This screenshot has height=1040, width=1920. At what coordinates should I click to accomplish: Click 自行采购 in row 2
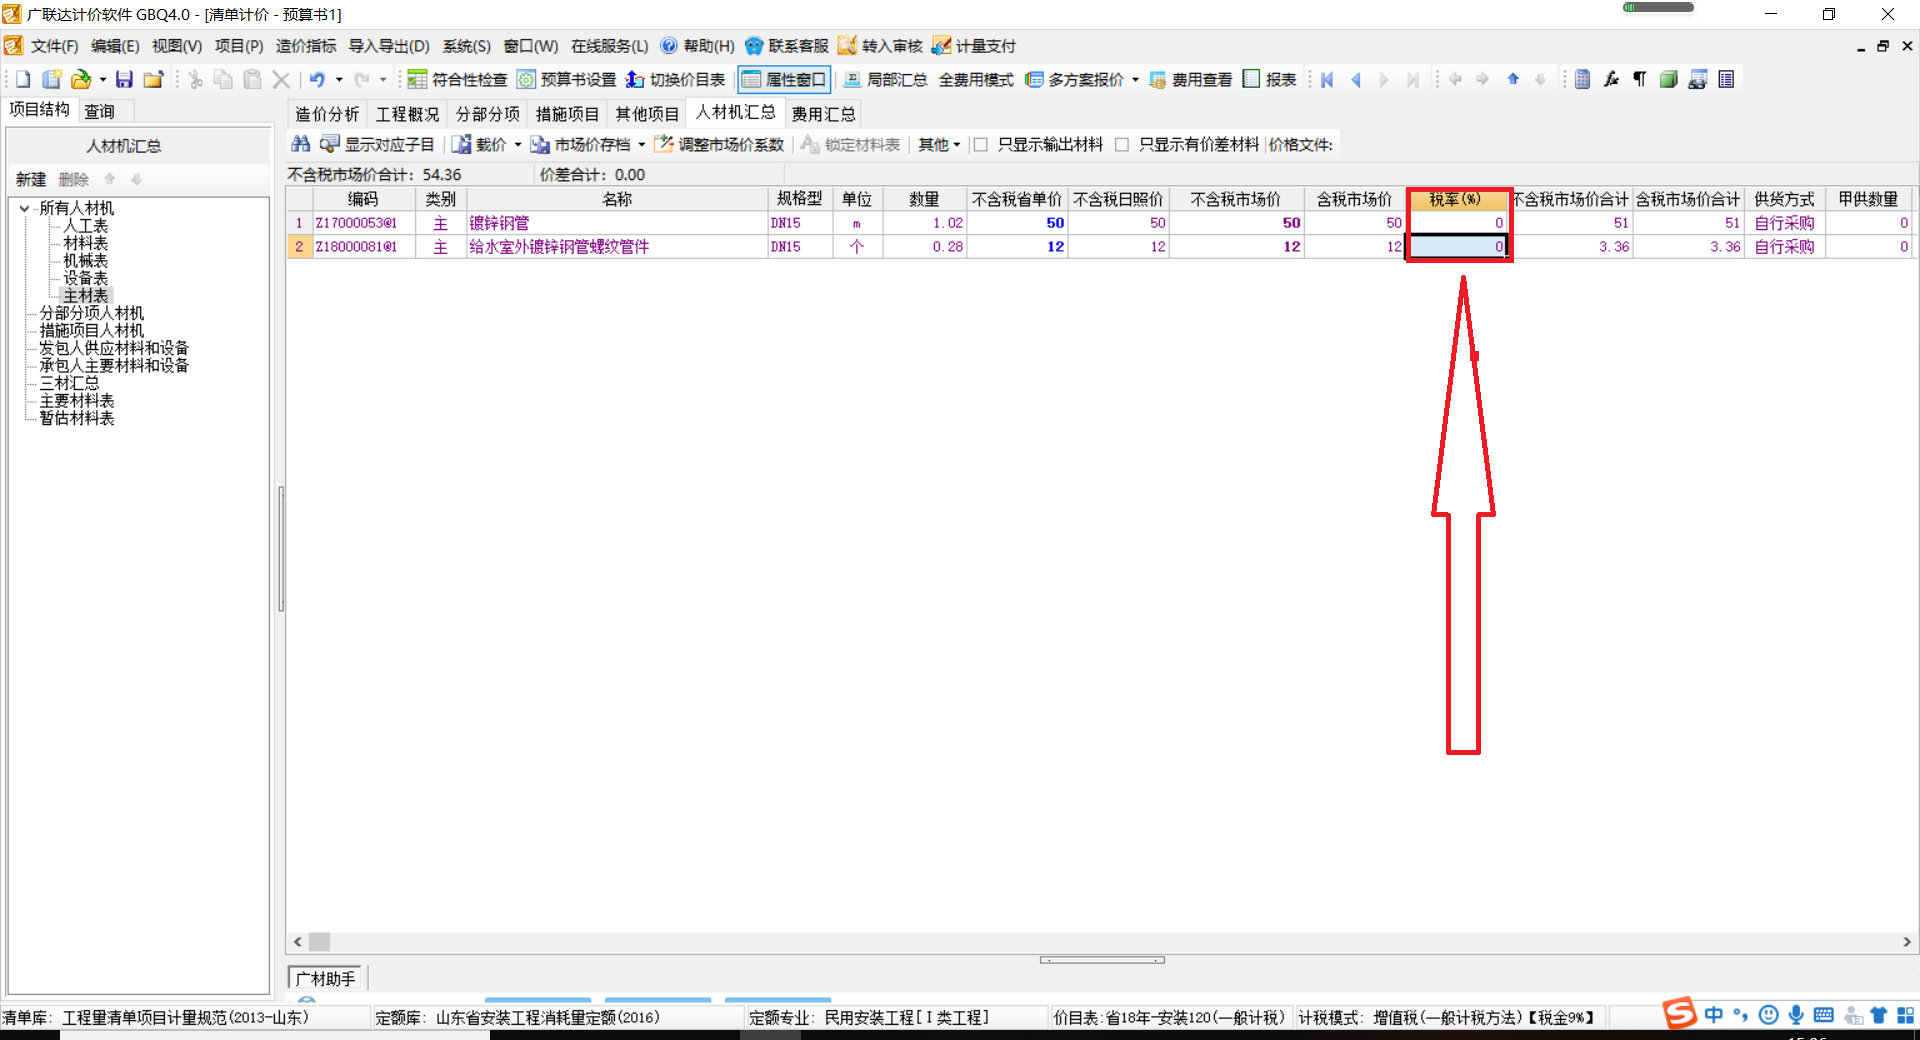click(1784, 247)
